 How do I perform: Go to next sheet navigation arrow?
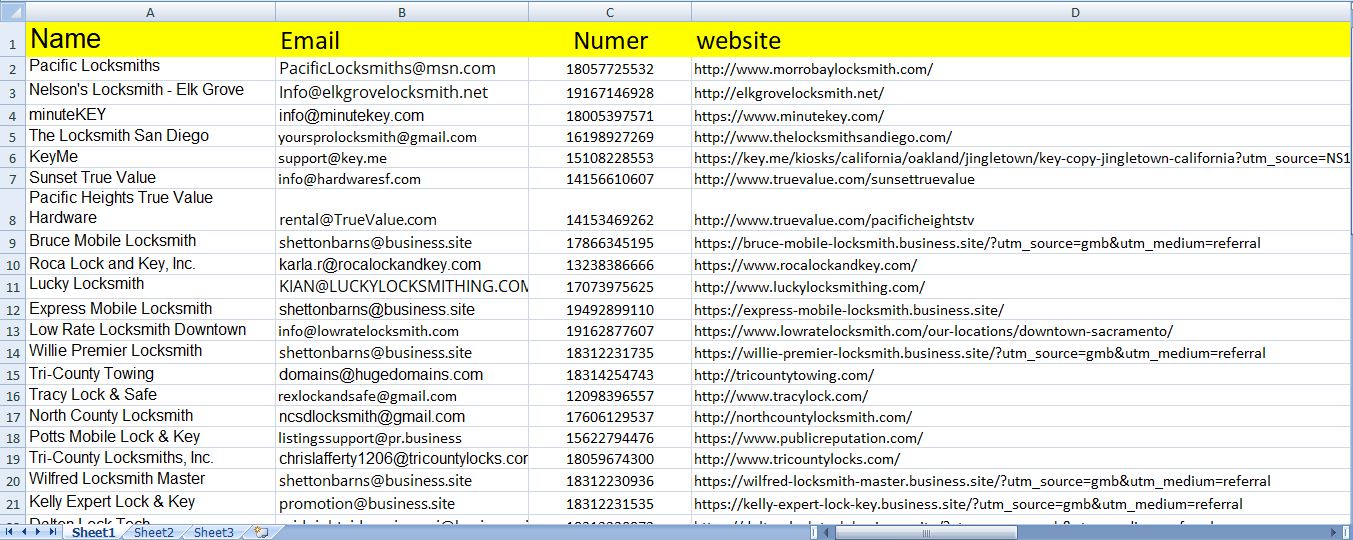point(40,532)
